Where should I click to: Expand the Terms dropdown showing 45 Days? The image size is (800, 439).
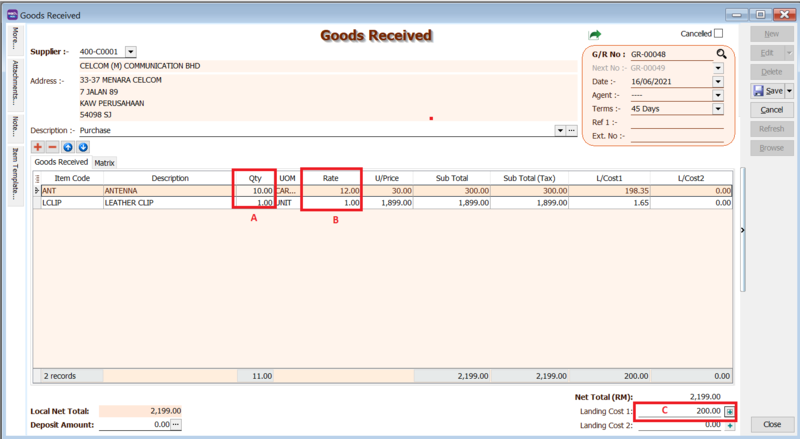coord(718,109)
